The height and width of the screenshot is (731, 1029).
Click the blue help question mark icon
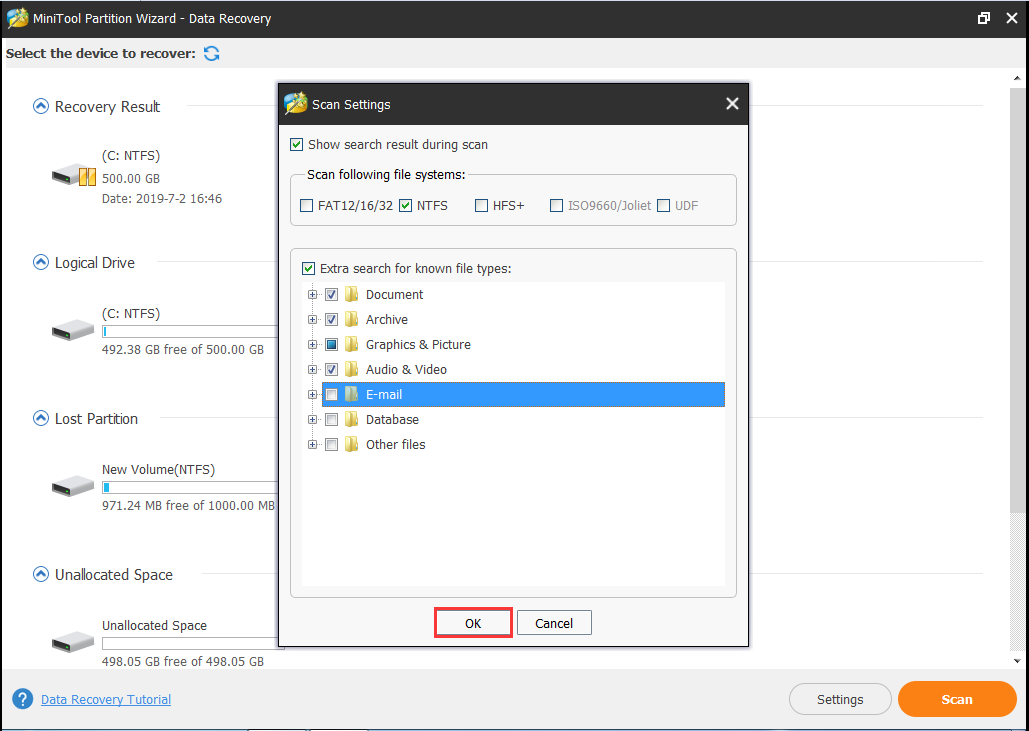pos(22,699)
